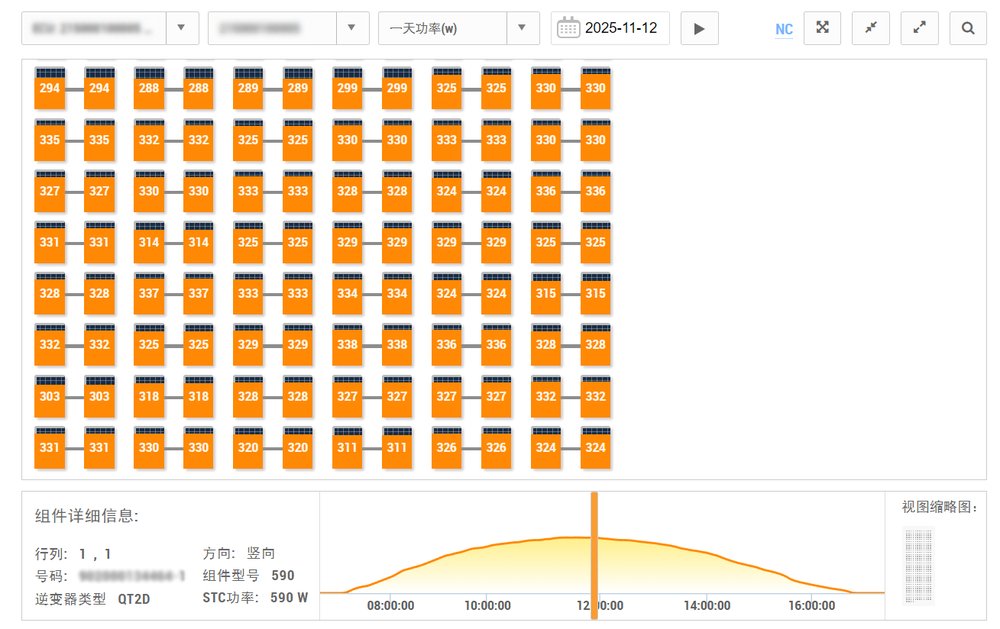Click the orange timeline slider handle
The height and width of the screenshot is (629, 1000).
coord(593,555)
